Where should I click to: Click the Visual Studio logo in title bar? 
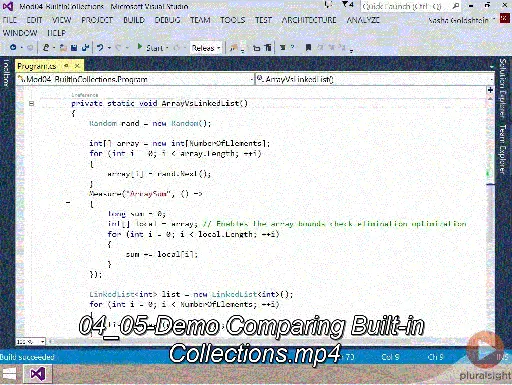point(8,6)
